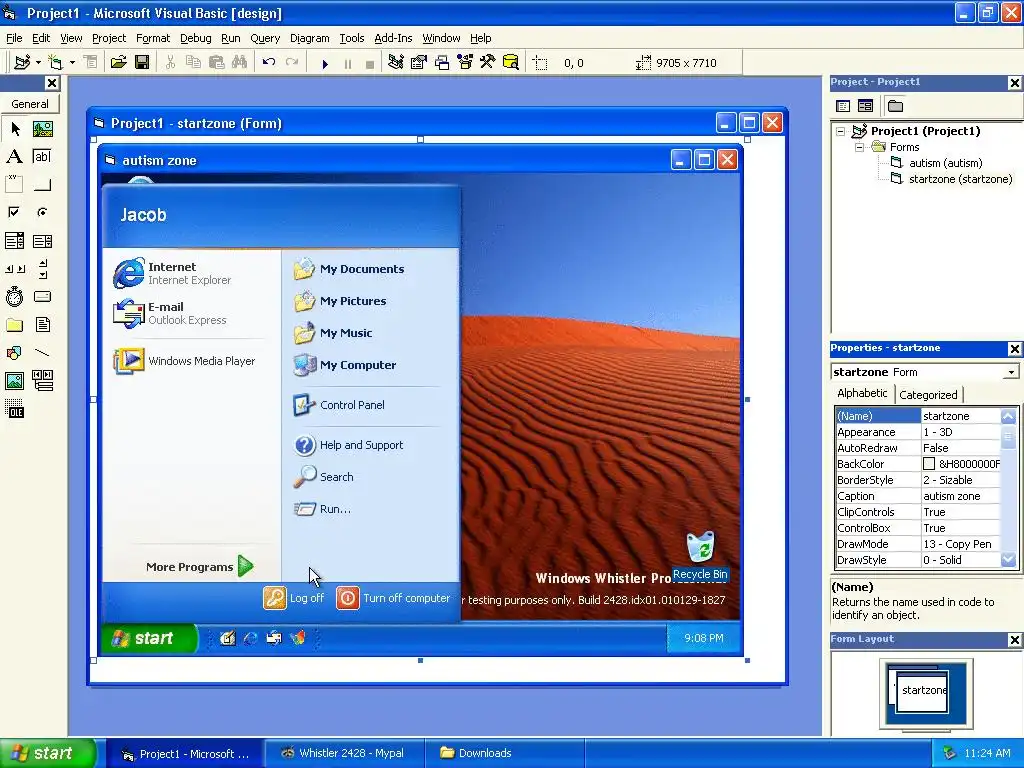The height and width of the screenshot is (768, 1024).
Task: Click View Object in Project panel
Action: tap(865, 106)
